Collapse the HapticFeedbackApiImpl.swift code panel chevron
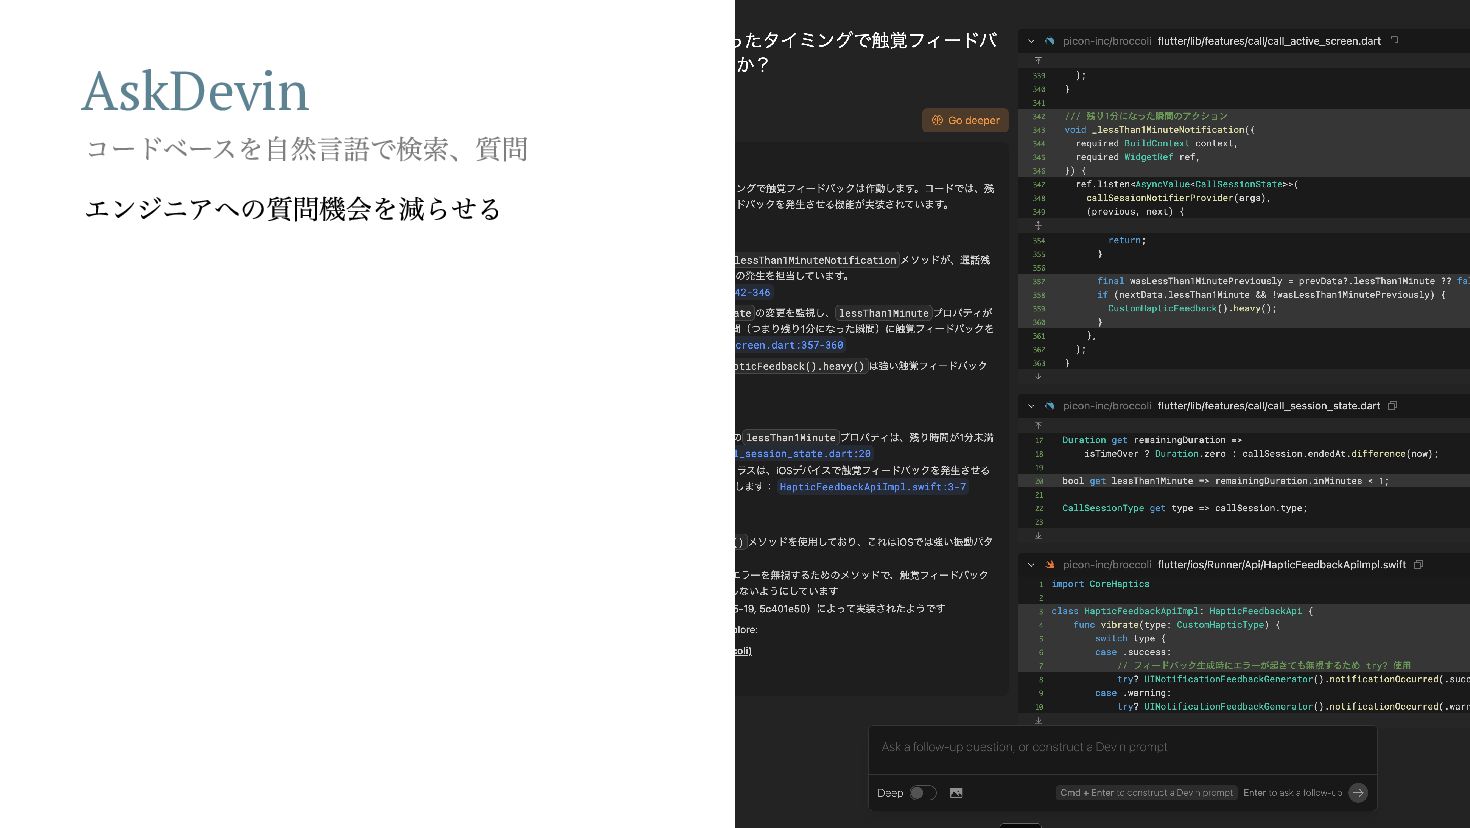This screenshot has width=1470, height=828. click(1031, 565)
